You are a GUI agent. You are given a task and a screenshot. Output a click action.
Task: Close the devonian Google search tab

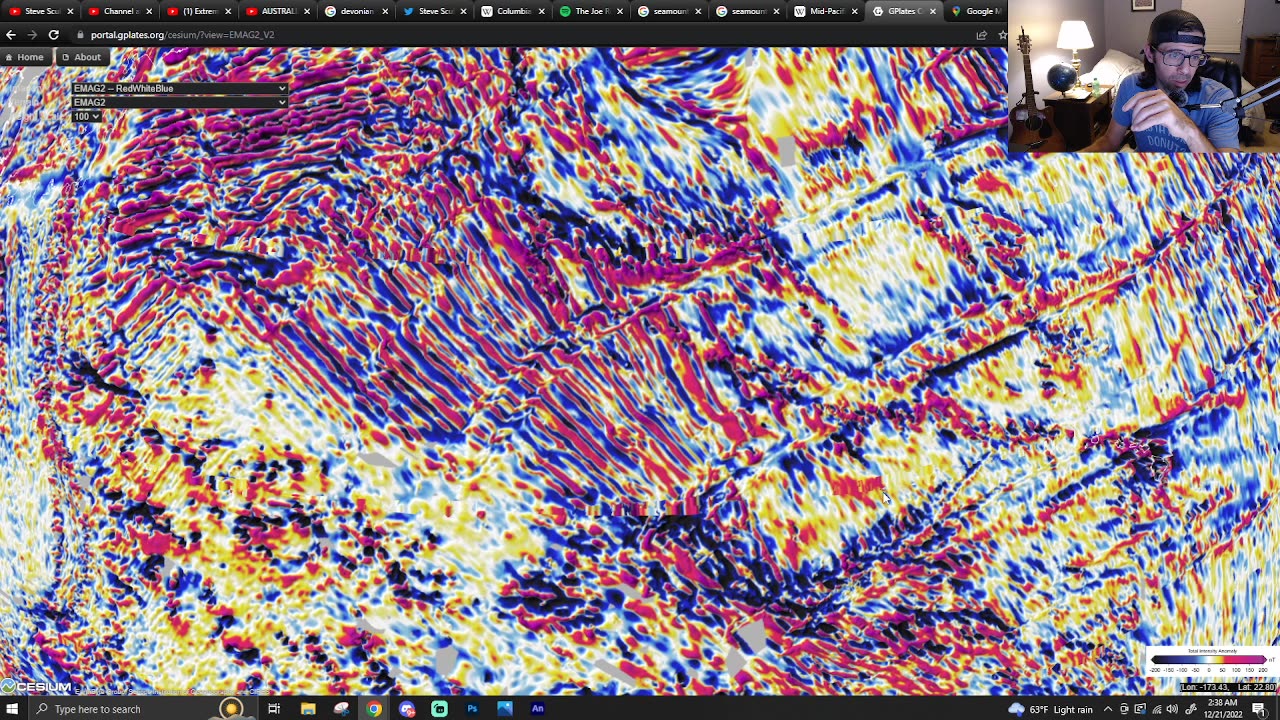[x=384, y=11]
